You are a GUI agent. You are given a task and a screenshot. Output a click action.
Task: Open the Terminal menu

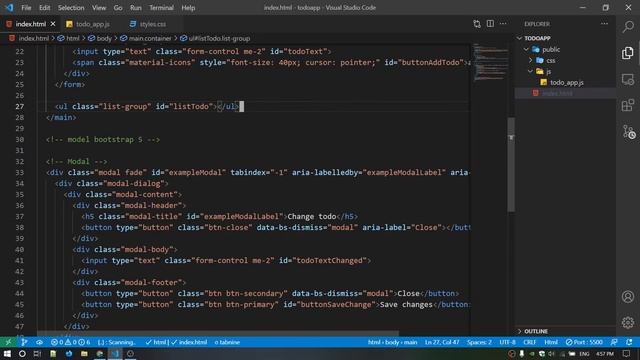tap(161, 8)
